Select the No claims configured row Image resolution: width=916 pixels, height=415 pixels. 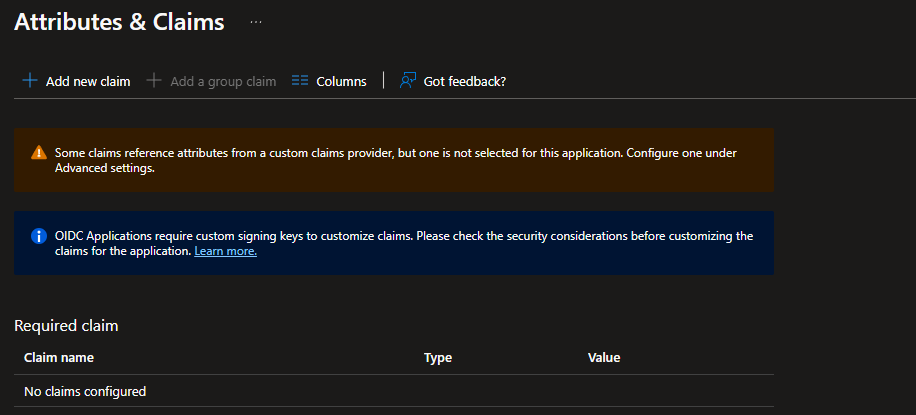[x=85, y=391]
